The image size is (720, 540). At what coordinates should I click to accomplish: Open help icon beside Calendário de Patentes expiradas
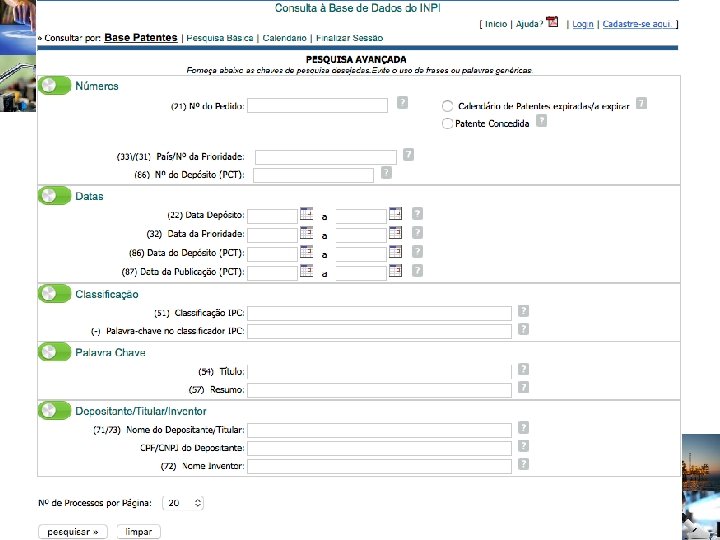[641, 103]
